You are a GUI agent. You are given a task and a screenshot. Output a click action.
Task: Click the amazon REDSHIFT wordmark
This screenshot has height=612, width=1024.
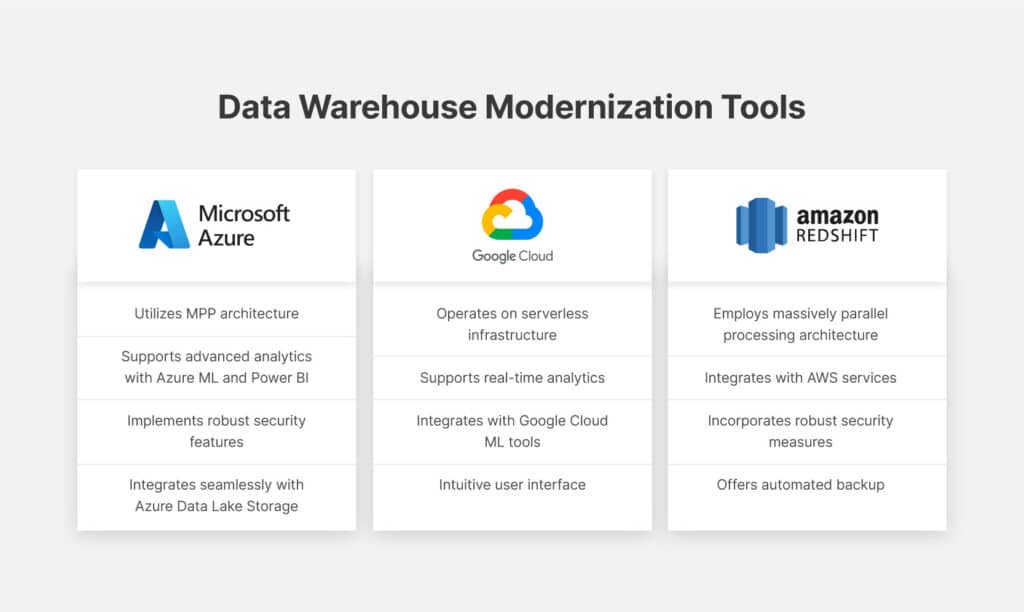tap(837, 225)
